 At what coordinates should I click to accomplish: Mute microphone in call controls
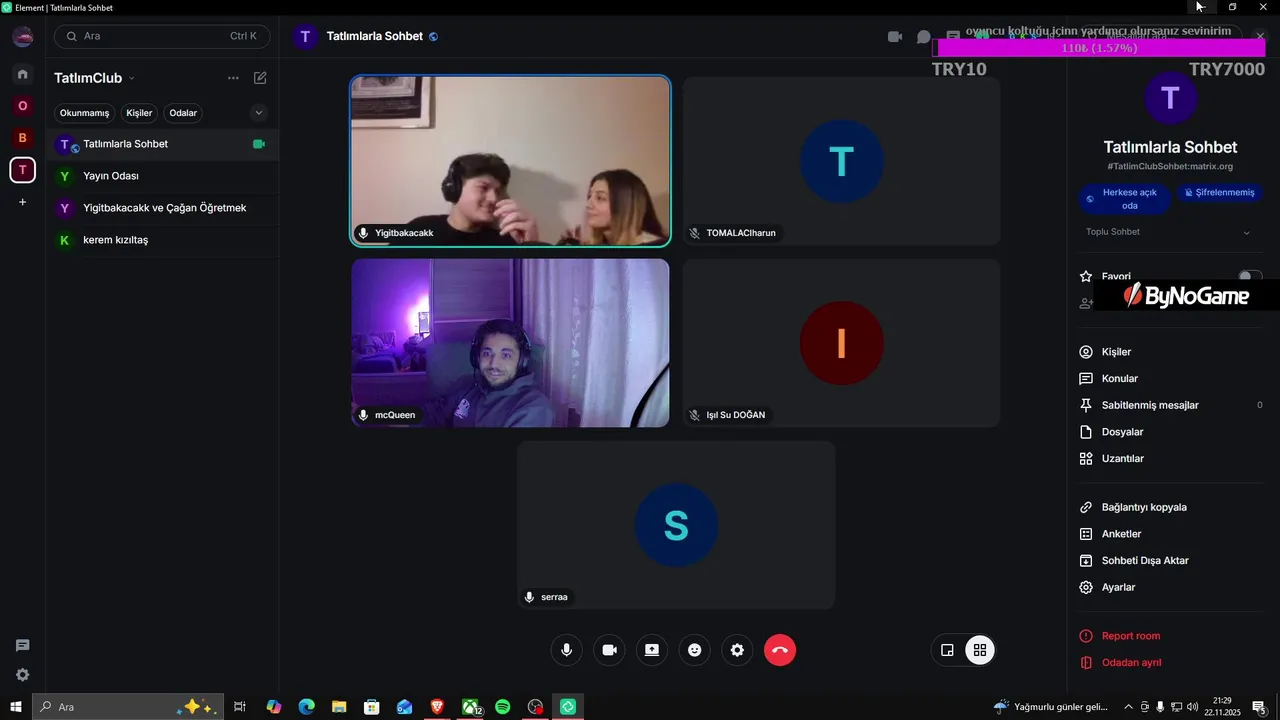pos(566,650)
